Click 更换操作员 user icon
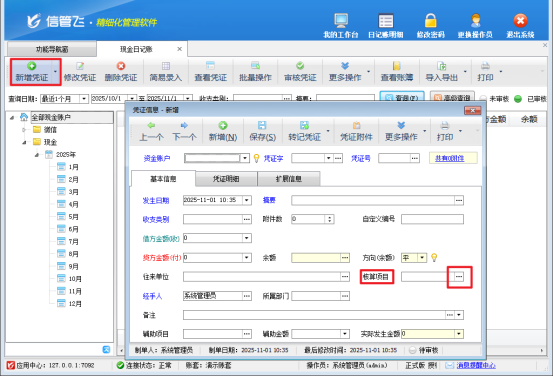 (475, 21)
